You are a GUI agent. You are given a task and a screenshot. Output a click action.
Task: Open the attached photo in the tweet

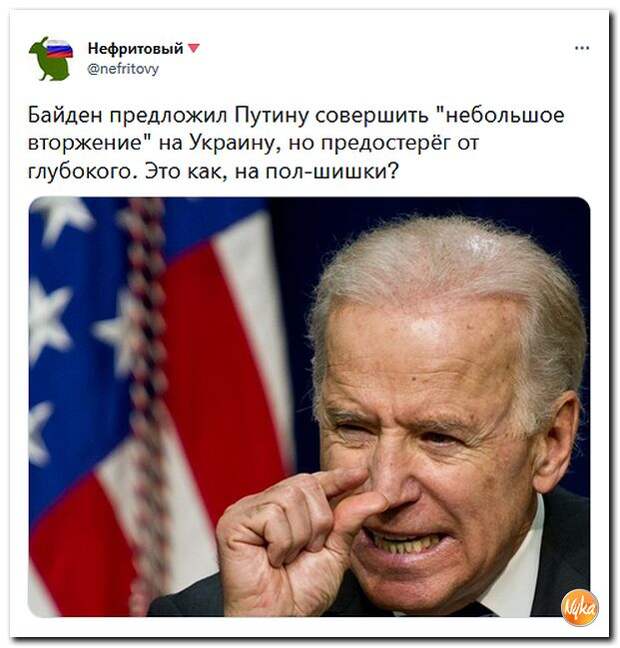click(x=309, y=407)
